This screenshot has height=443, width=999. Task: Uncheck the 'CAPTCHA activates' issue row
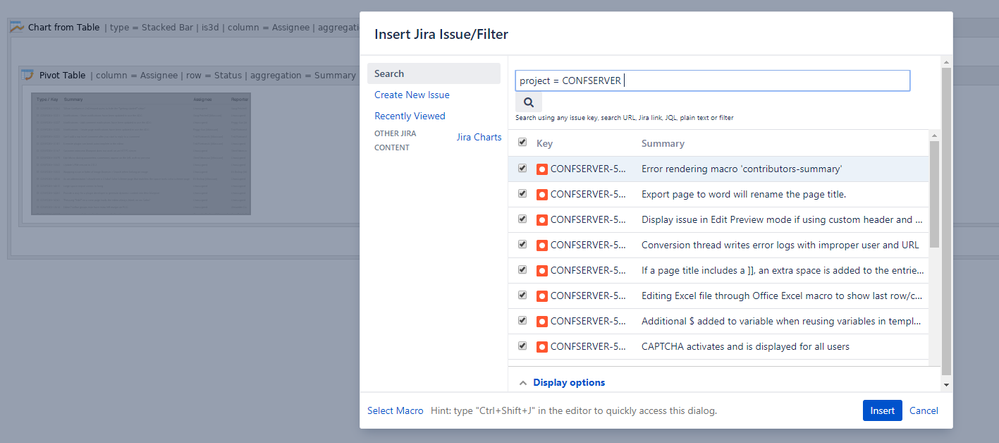(x=522, y=346)
